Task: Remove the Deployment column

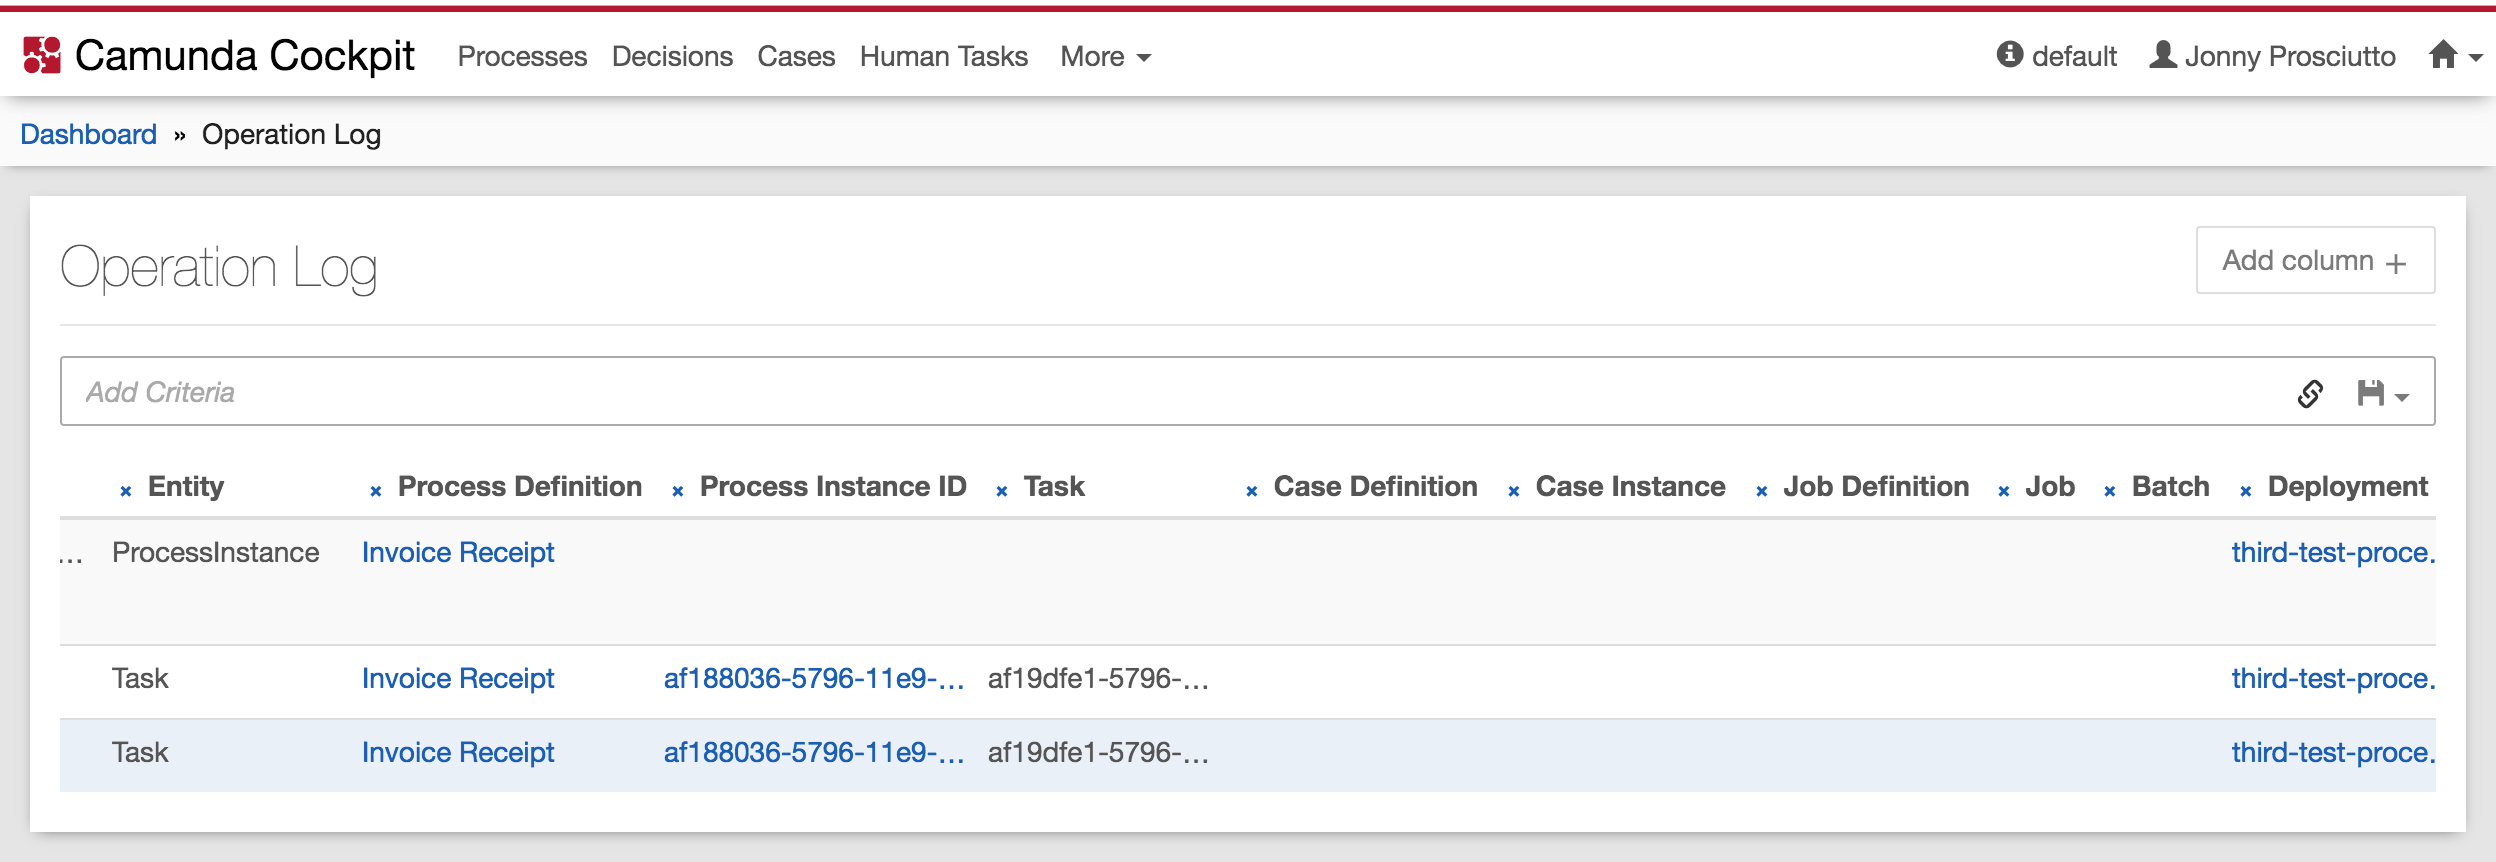Action: click(2246, 491)
